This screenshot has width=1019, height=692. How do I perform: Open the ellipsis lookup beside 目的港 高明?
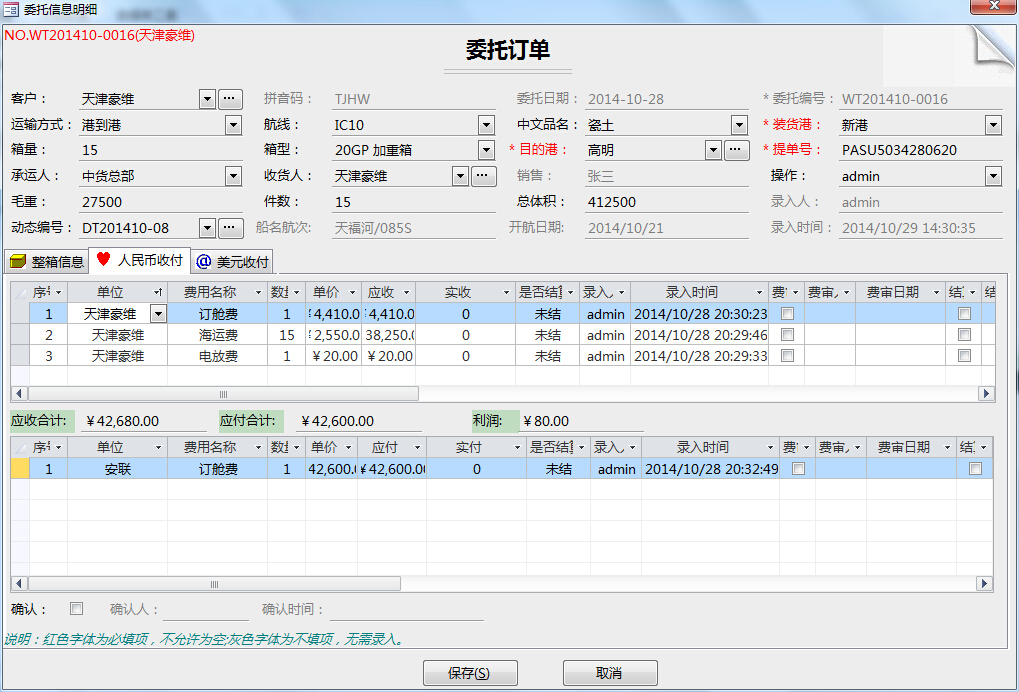pos(735,150)
